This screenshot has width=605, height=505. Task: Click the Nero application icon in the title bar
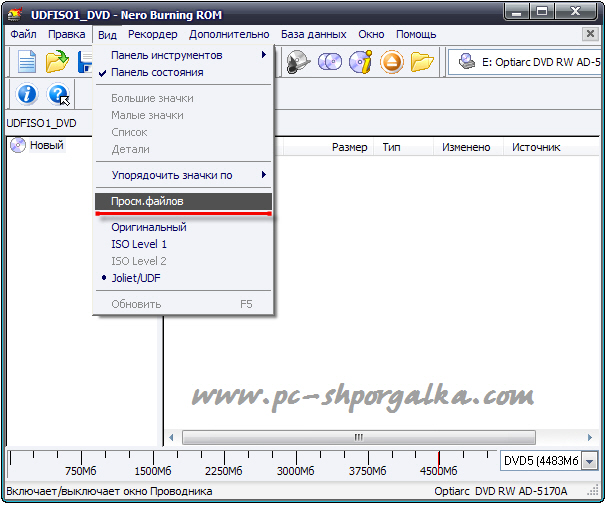(15, 15)
